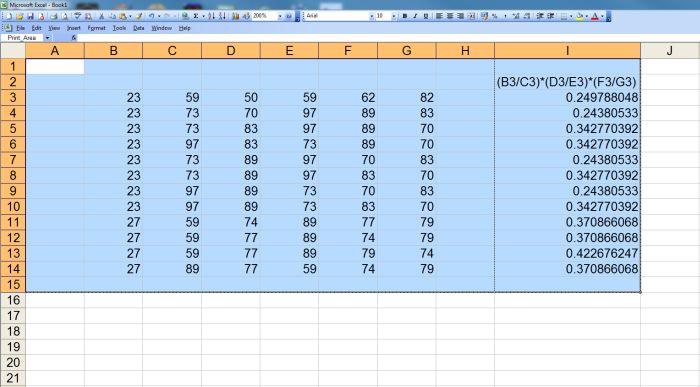Viewport: 700px width, 387px height.
Task: Open the Data menu
Action: 139,28
